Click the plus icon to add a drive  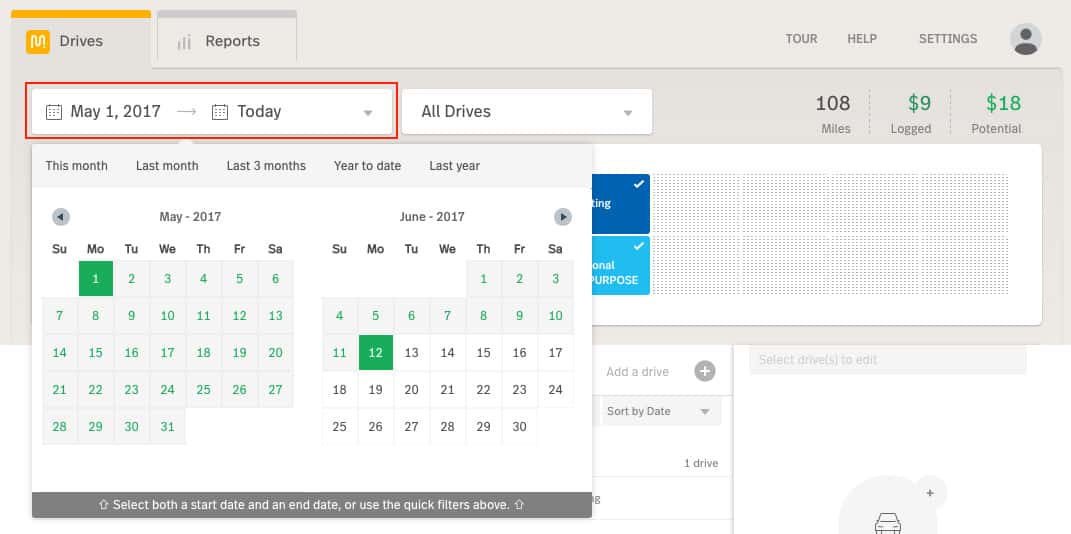click(x=705, y=371)
